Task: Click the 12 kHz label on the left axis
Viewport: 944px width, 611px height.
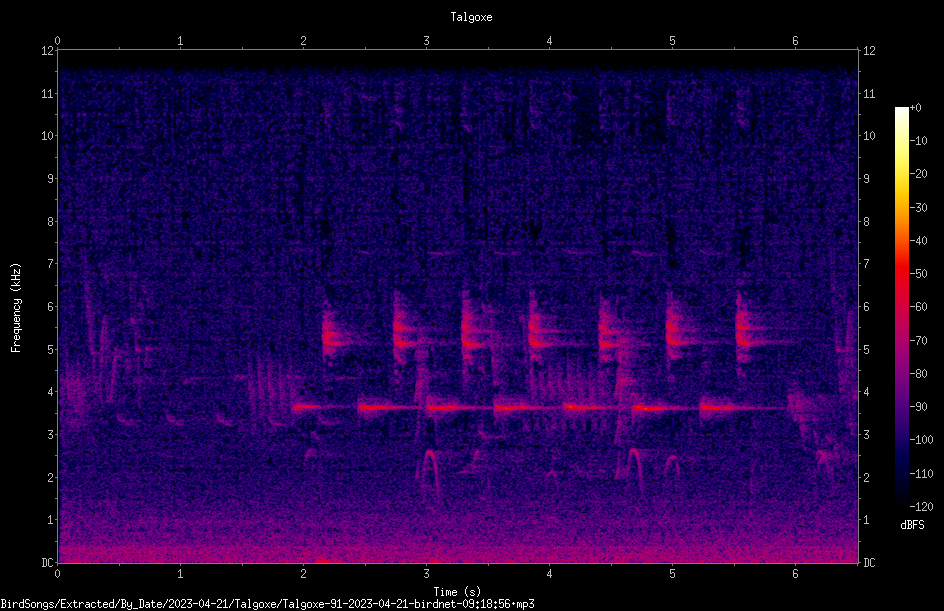Action: (47, 51)
